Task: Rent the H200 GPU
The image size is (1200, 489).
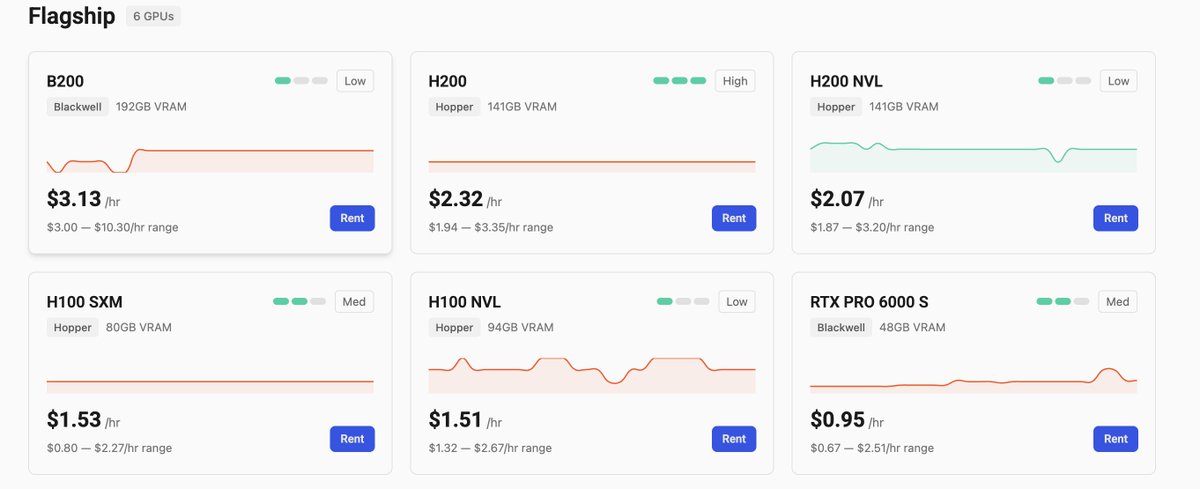Action: 734,218
